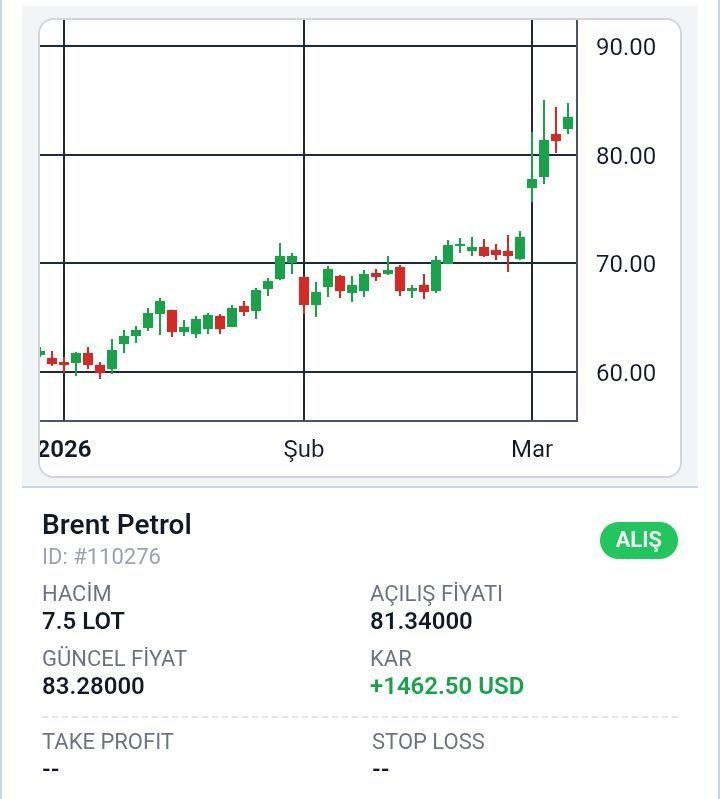Tap the current price 83.28000

click(x=93, y=686)
